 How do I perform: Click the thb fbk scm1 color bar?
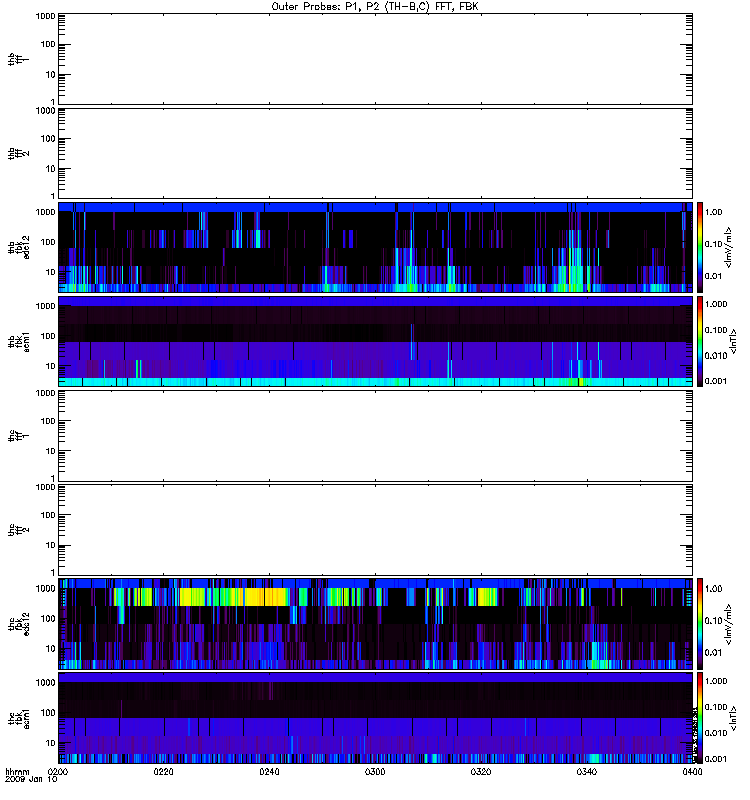(x=700, y=341)
